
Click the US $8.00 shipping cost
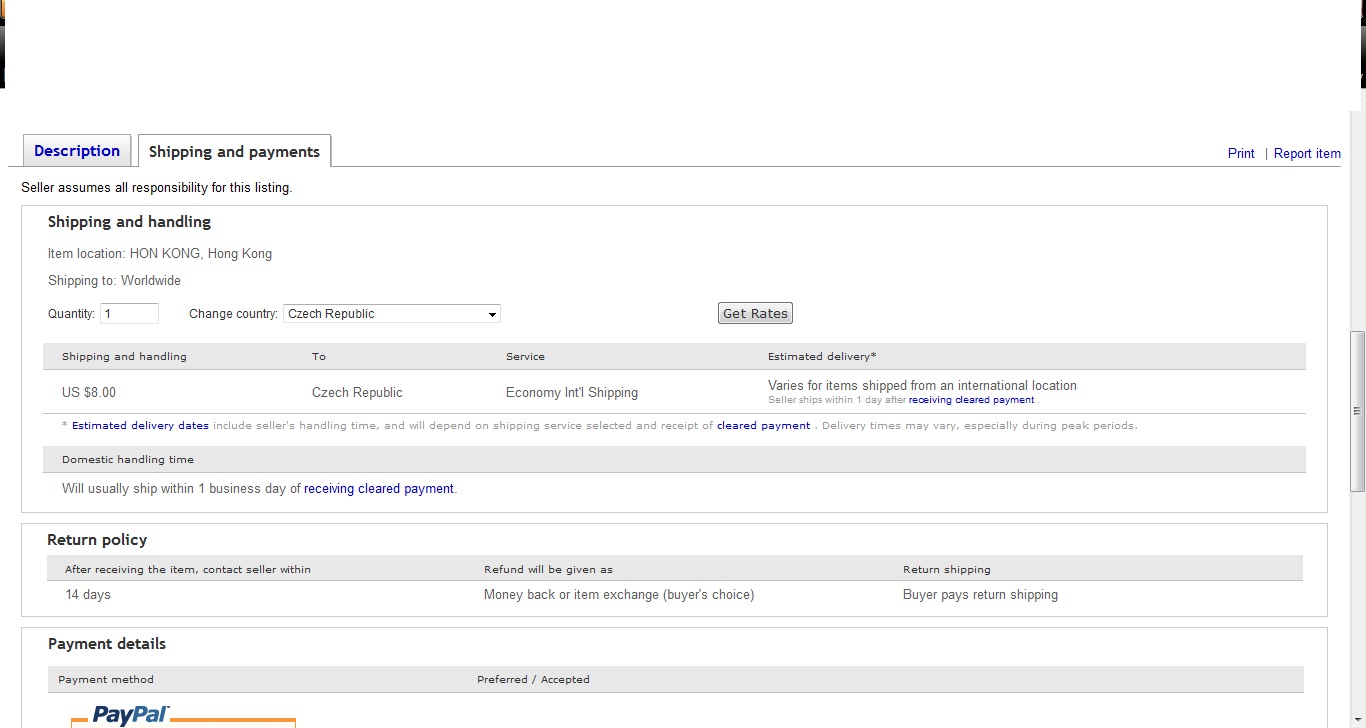click(89, 393)
